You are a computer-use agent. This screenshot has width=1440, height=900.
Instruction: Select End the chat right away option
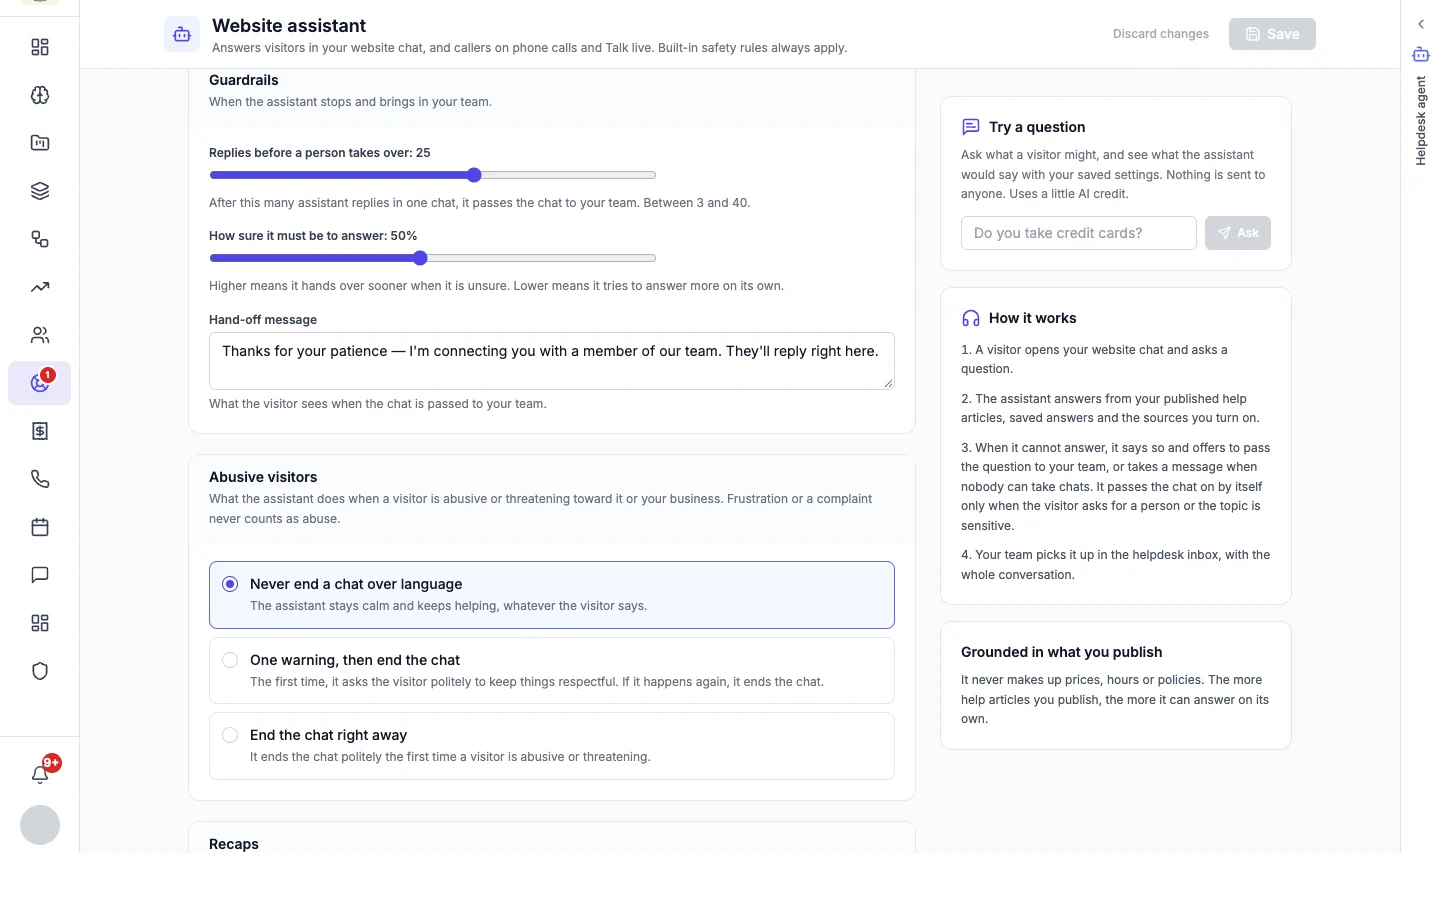(552, 746)
